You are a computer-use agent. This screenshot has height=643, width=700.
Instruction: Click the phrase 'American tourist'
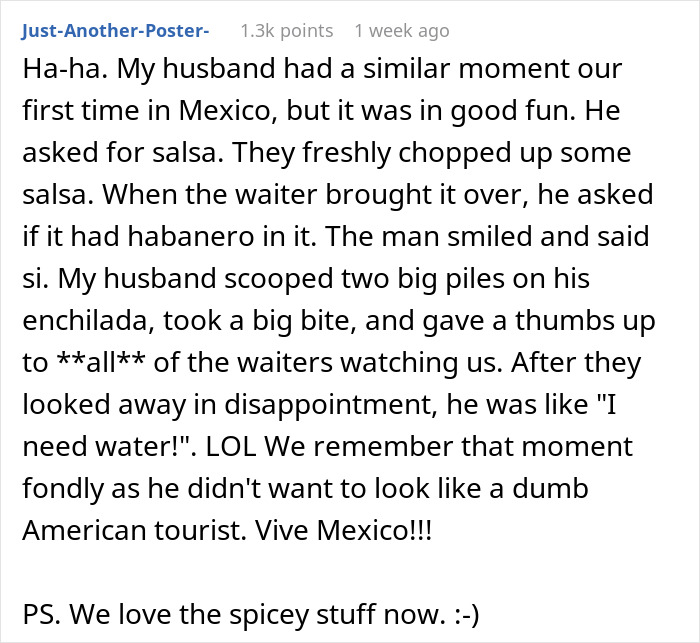135,530
